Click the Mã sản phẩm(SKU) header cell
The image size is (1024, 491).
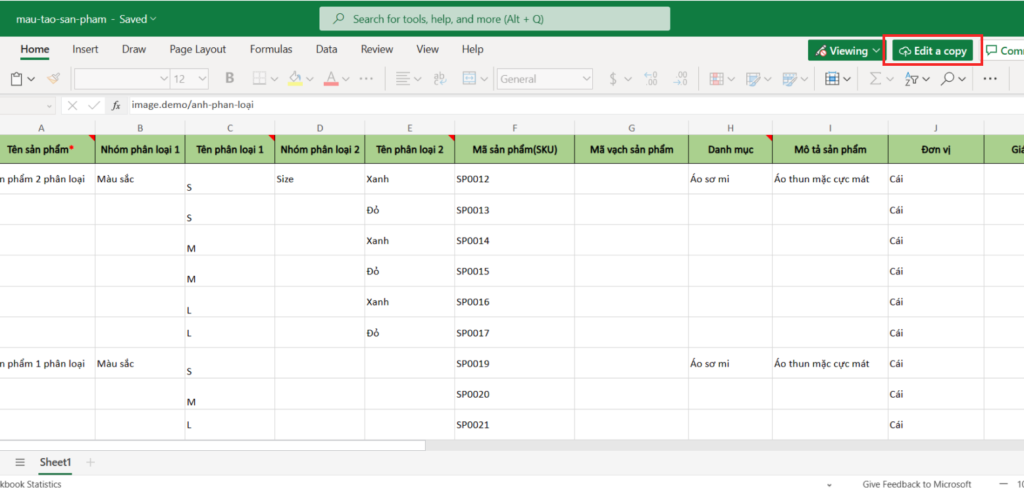tap(515, 150)
